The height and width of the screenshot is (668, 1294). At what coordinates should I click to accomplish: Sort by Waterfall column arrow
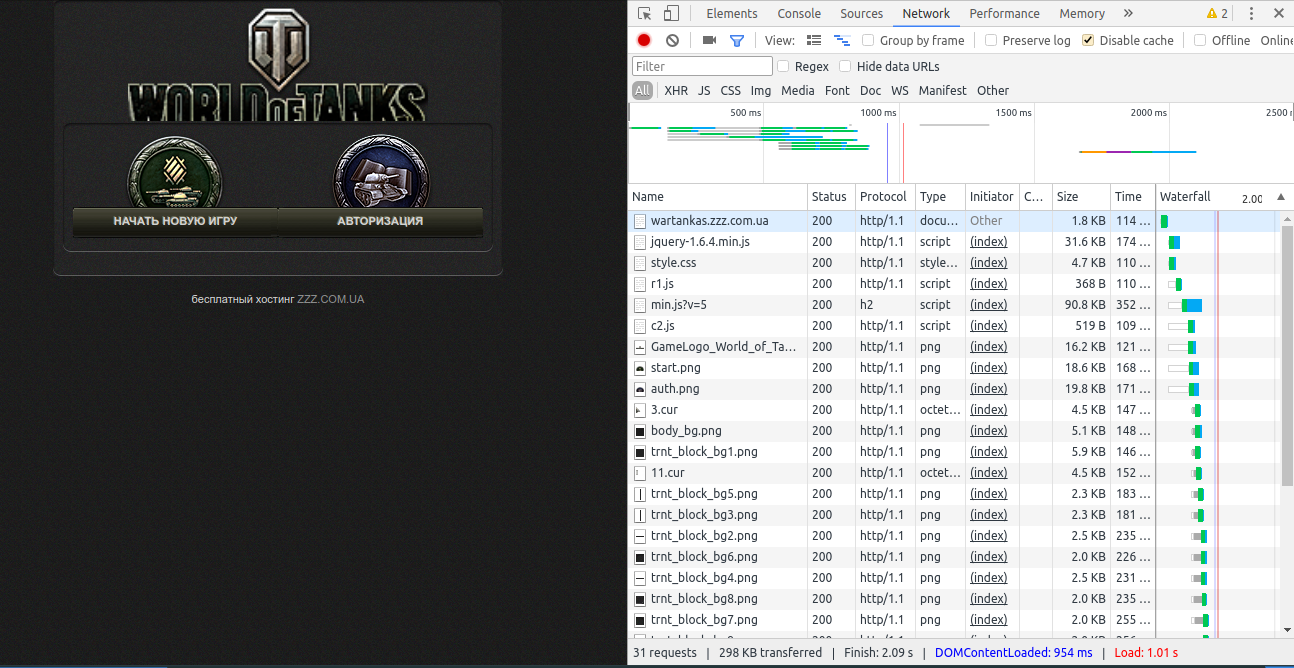tap(1281, 197)
